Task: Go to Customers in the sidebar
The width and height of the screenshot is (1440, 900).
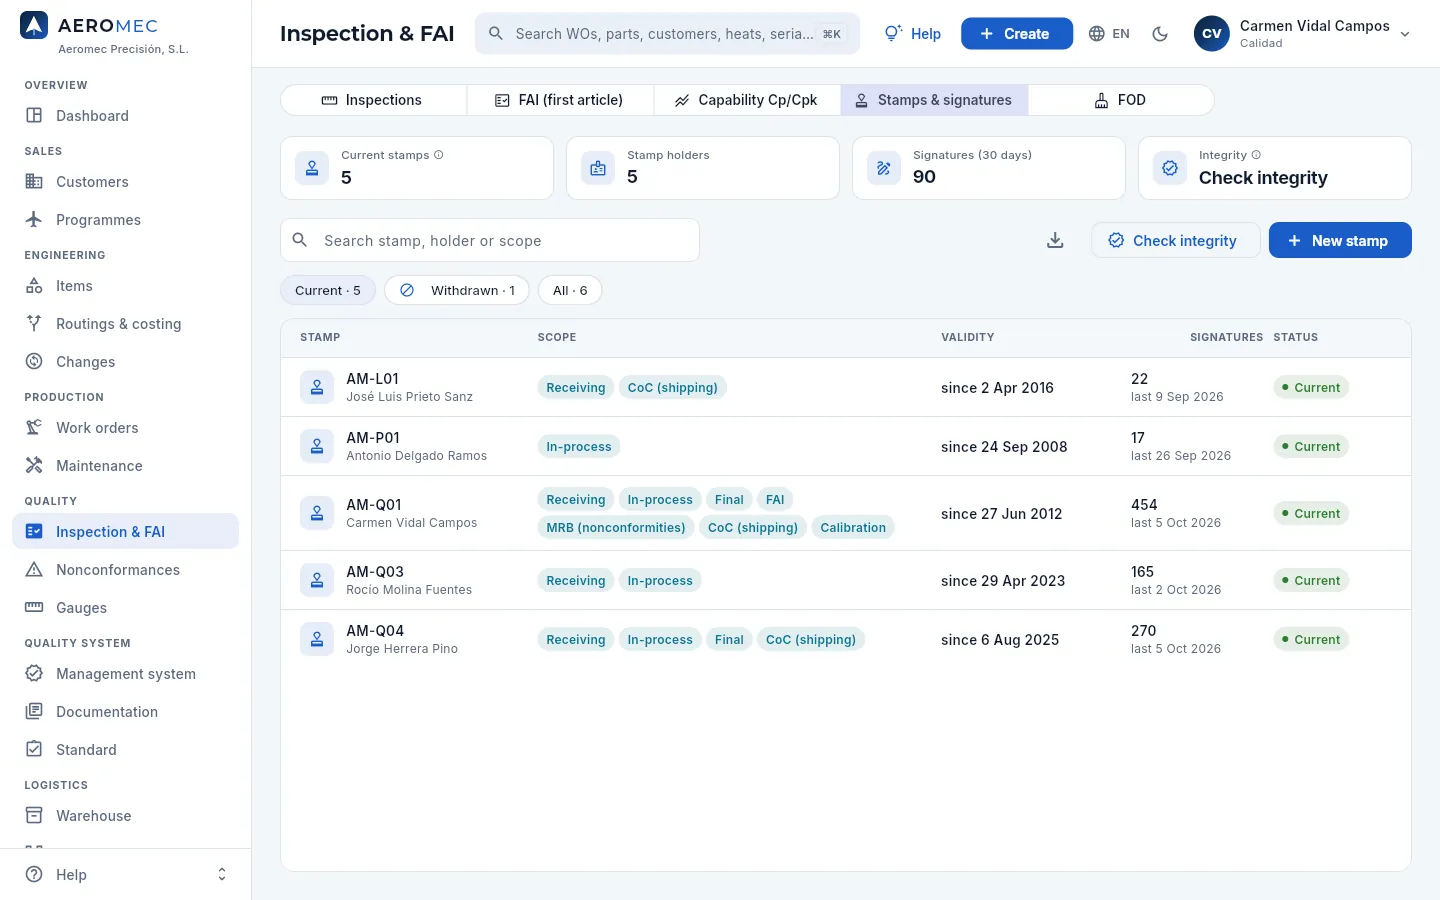Action: point(125,182)
